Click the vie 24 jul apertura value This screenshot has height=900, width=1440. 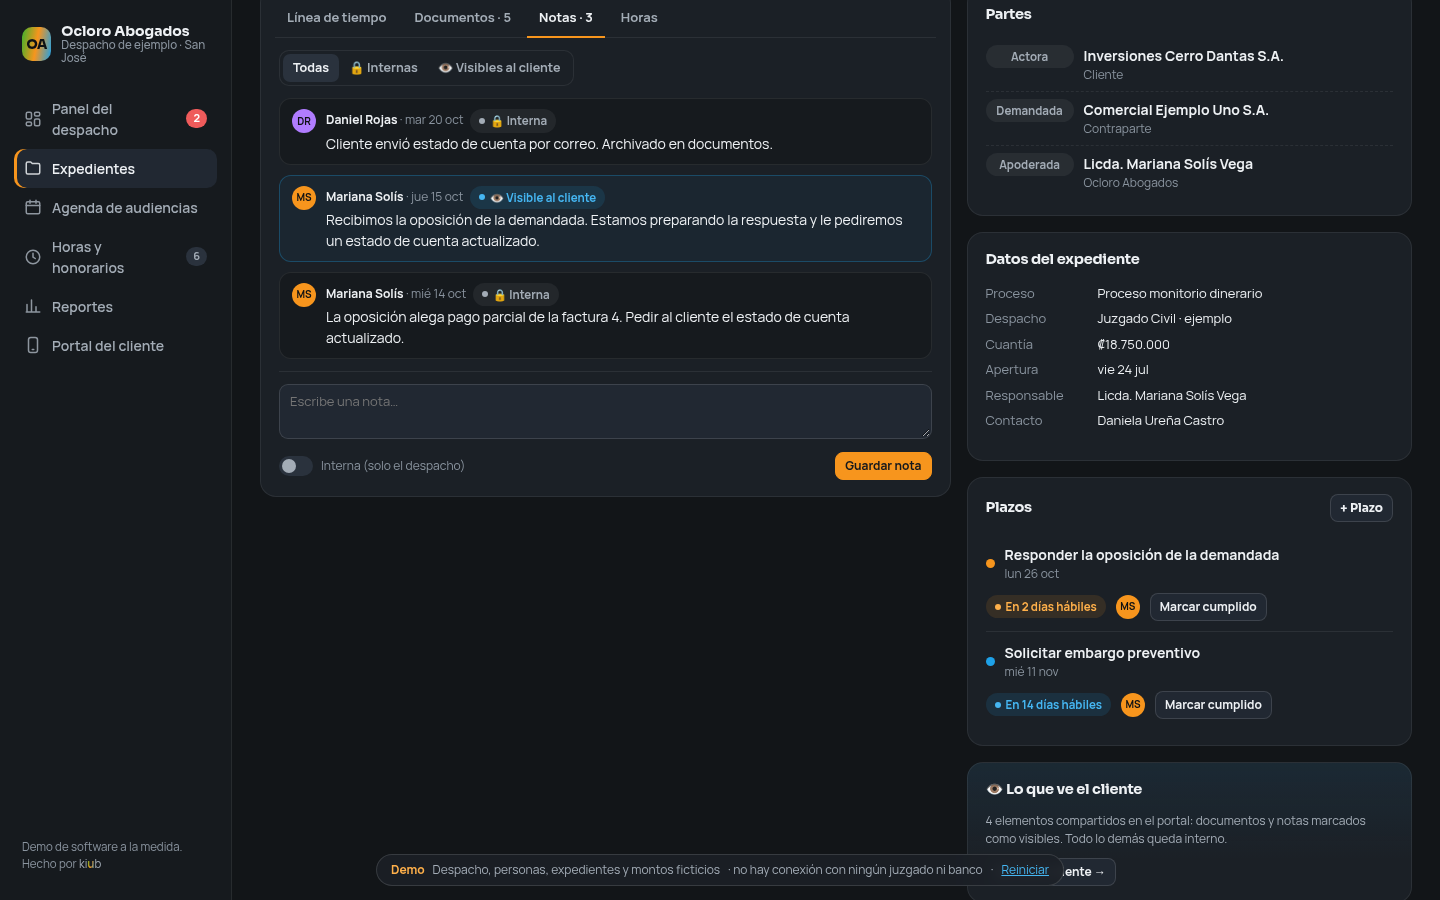pos(1123,370)
